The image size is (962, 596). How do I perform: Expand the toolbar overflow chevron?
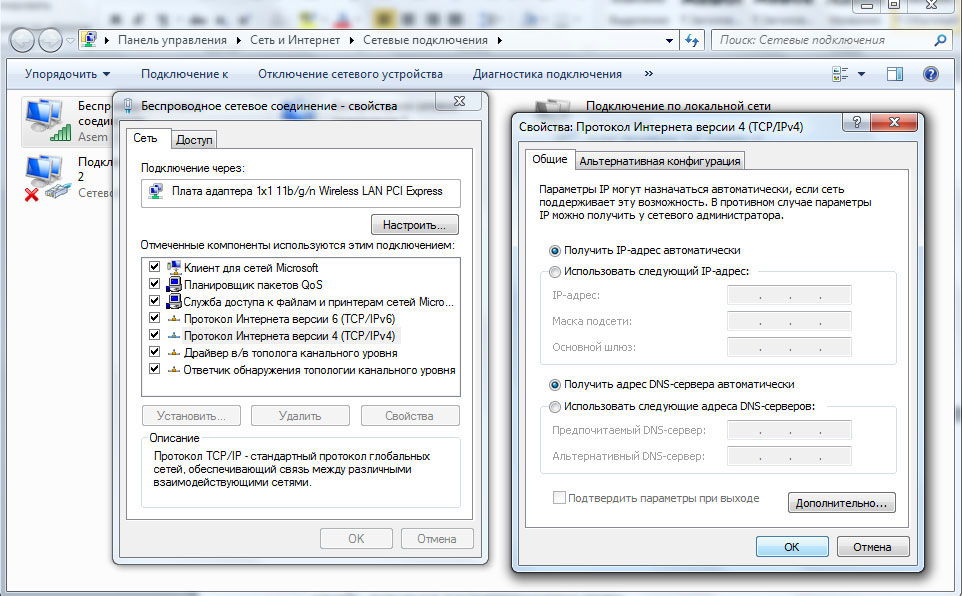point(649,74)
